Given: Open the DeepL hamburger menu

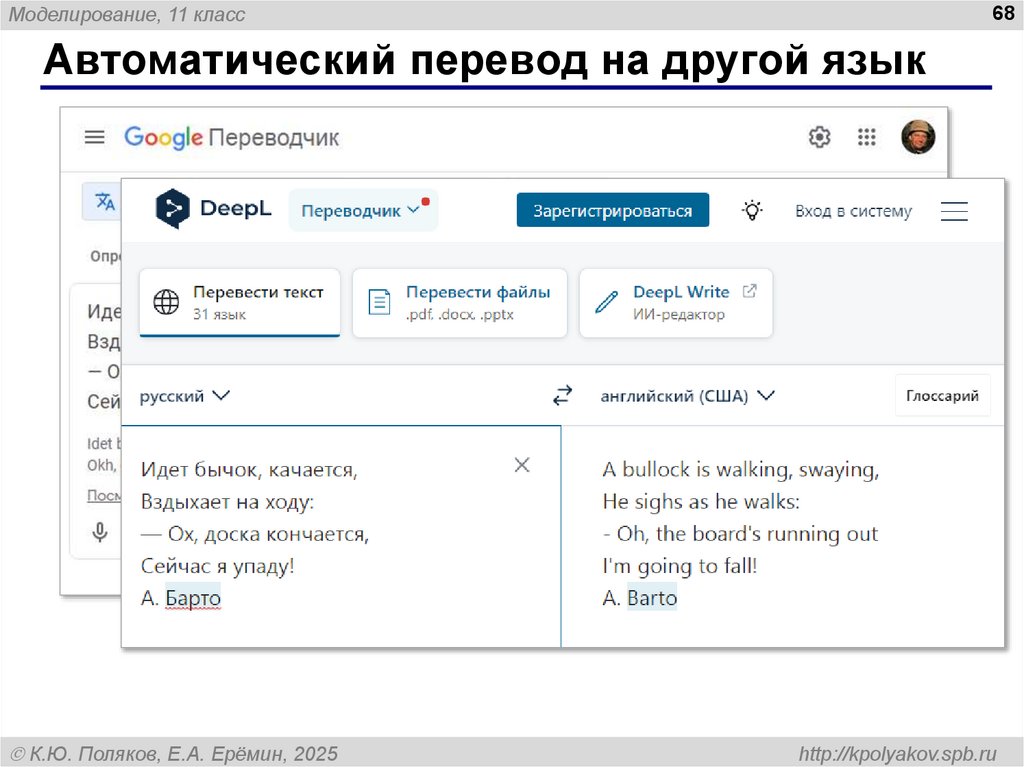Looking at the screenshot, I should 954,211.
